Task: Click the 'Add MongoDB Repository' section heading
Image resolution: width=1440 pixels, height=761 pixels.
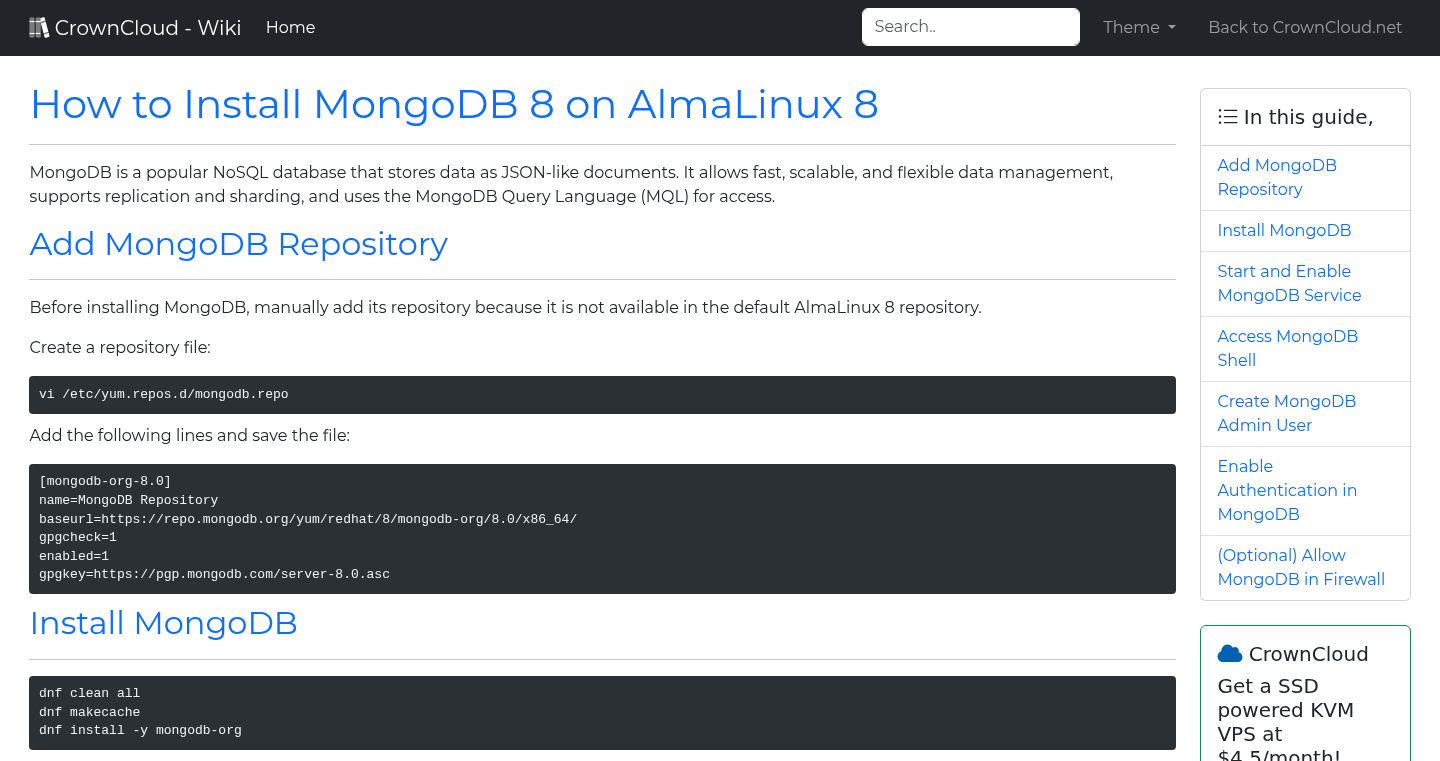Action: pos(238,244)
